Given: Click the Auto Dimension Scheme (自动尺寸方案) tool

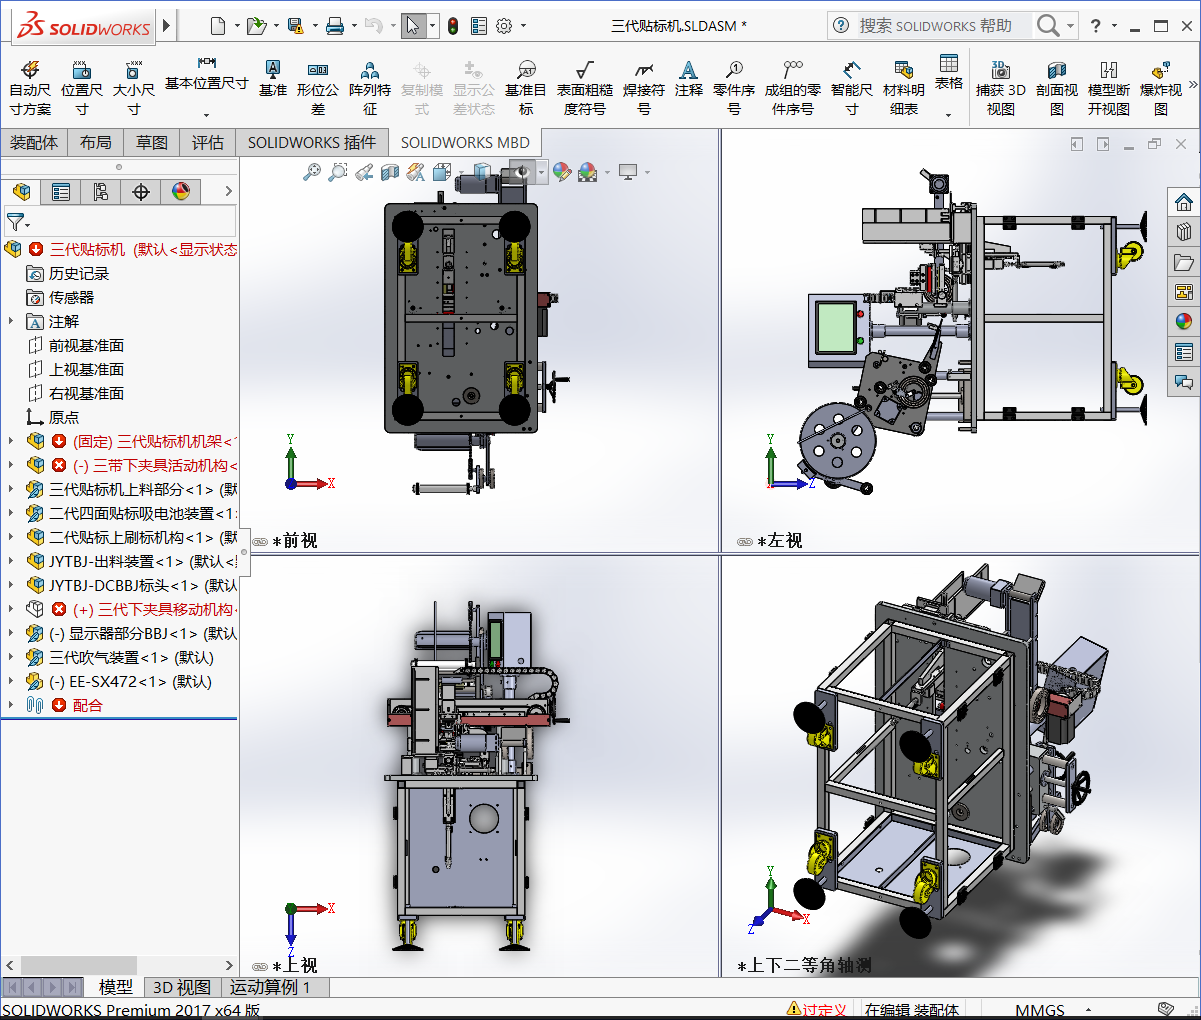Looking at the screenshot, I should [x=30, y=88].
